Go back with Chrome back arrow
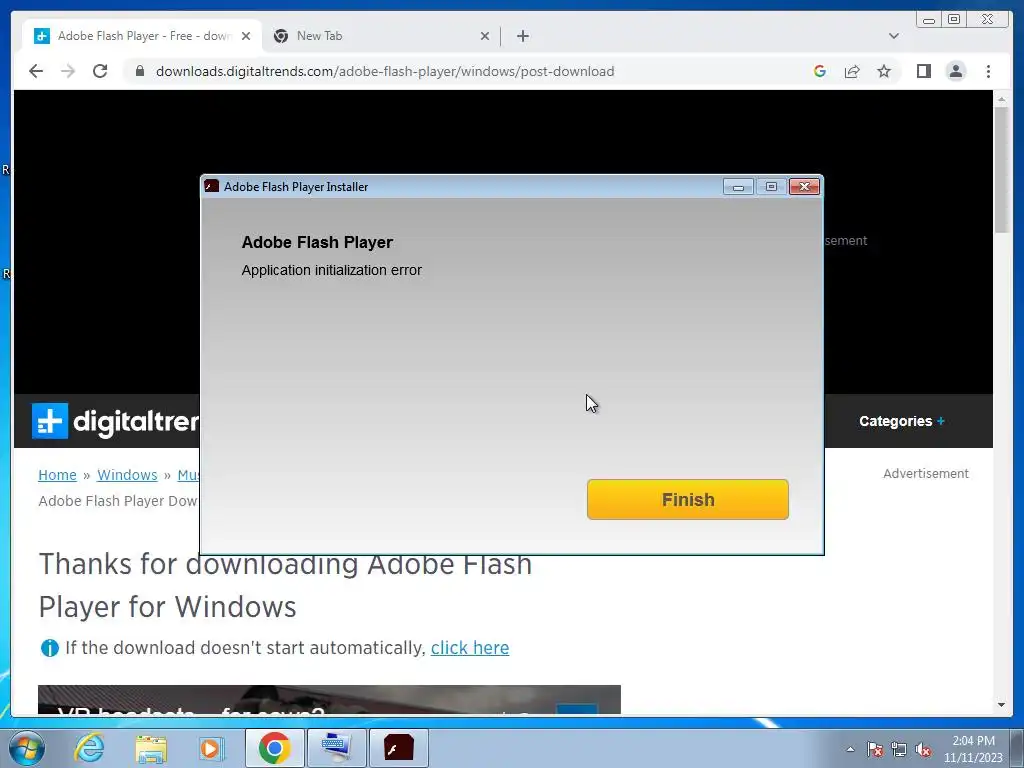Screen dimensions: 1024x768 tap(36, 71)
